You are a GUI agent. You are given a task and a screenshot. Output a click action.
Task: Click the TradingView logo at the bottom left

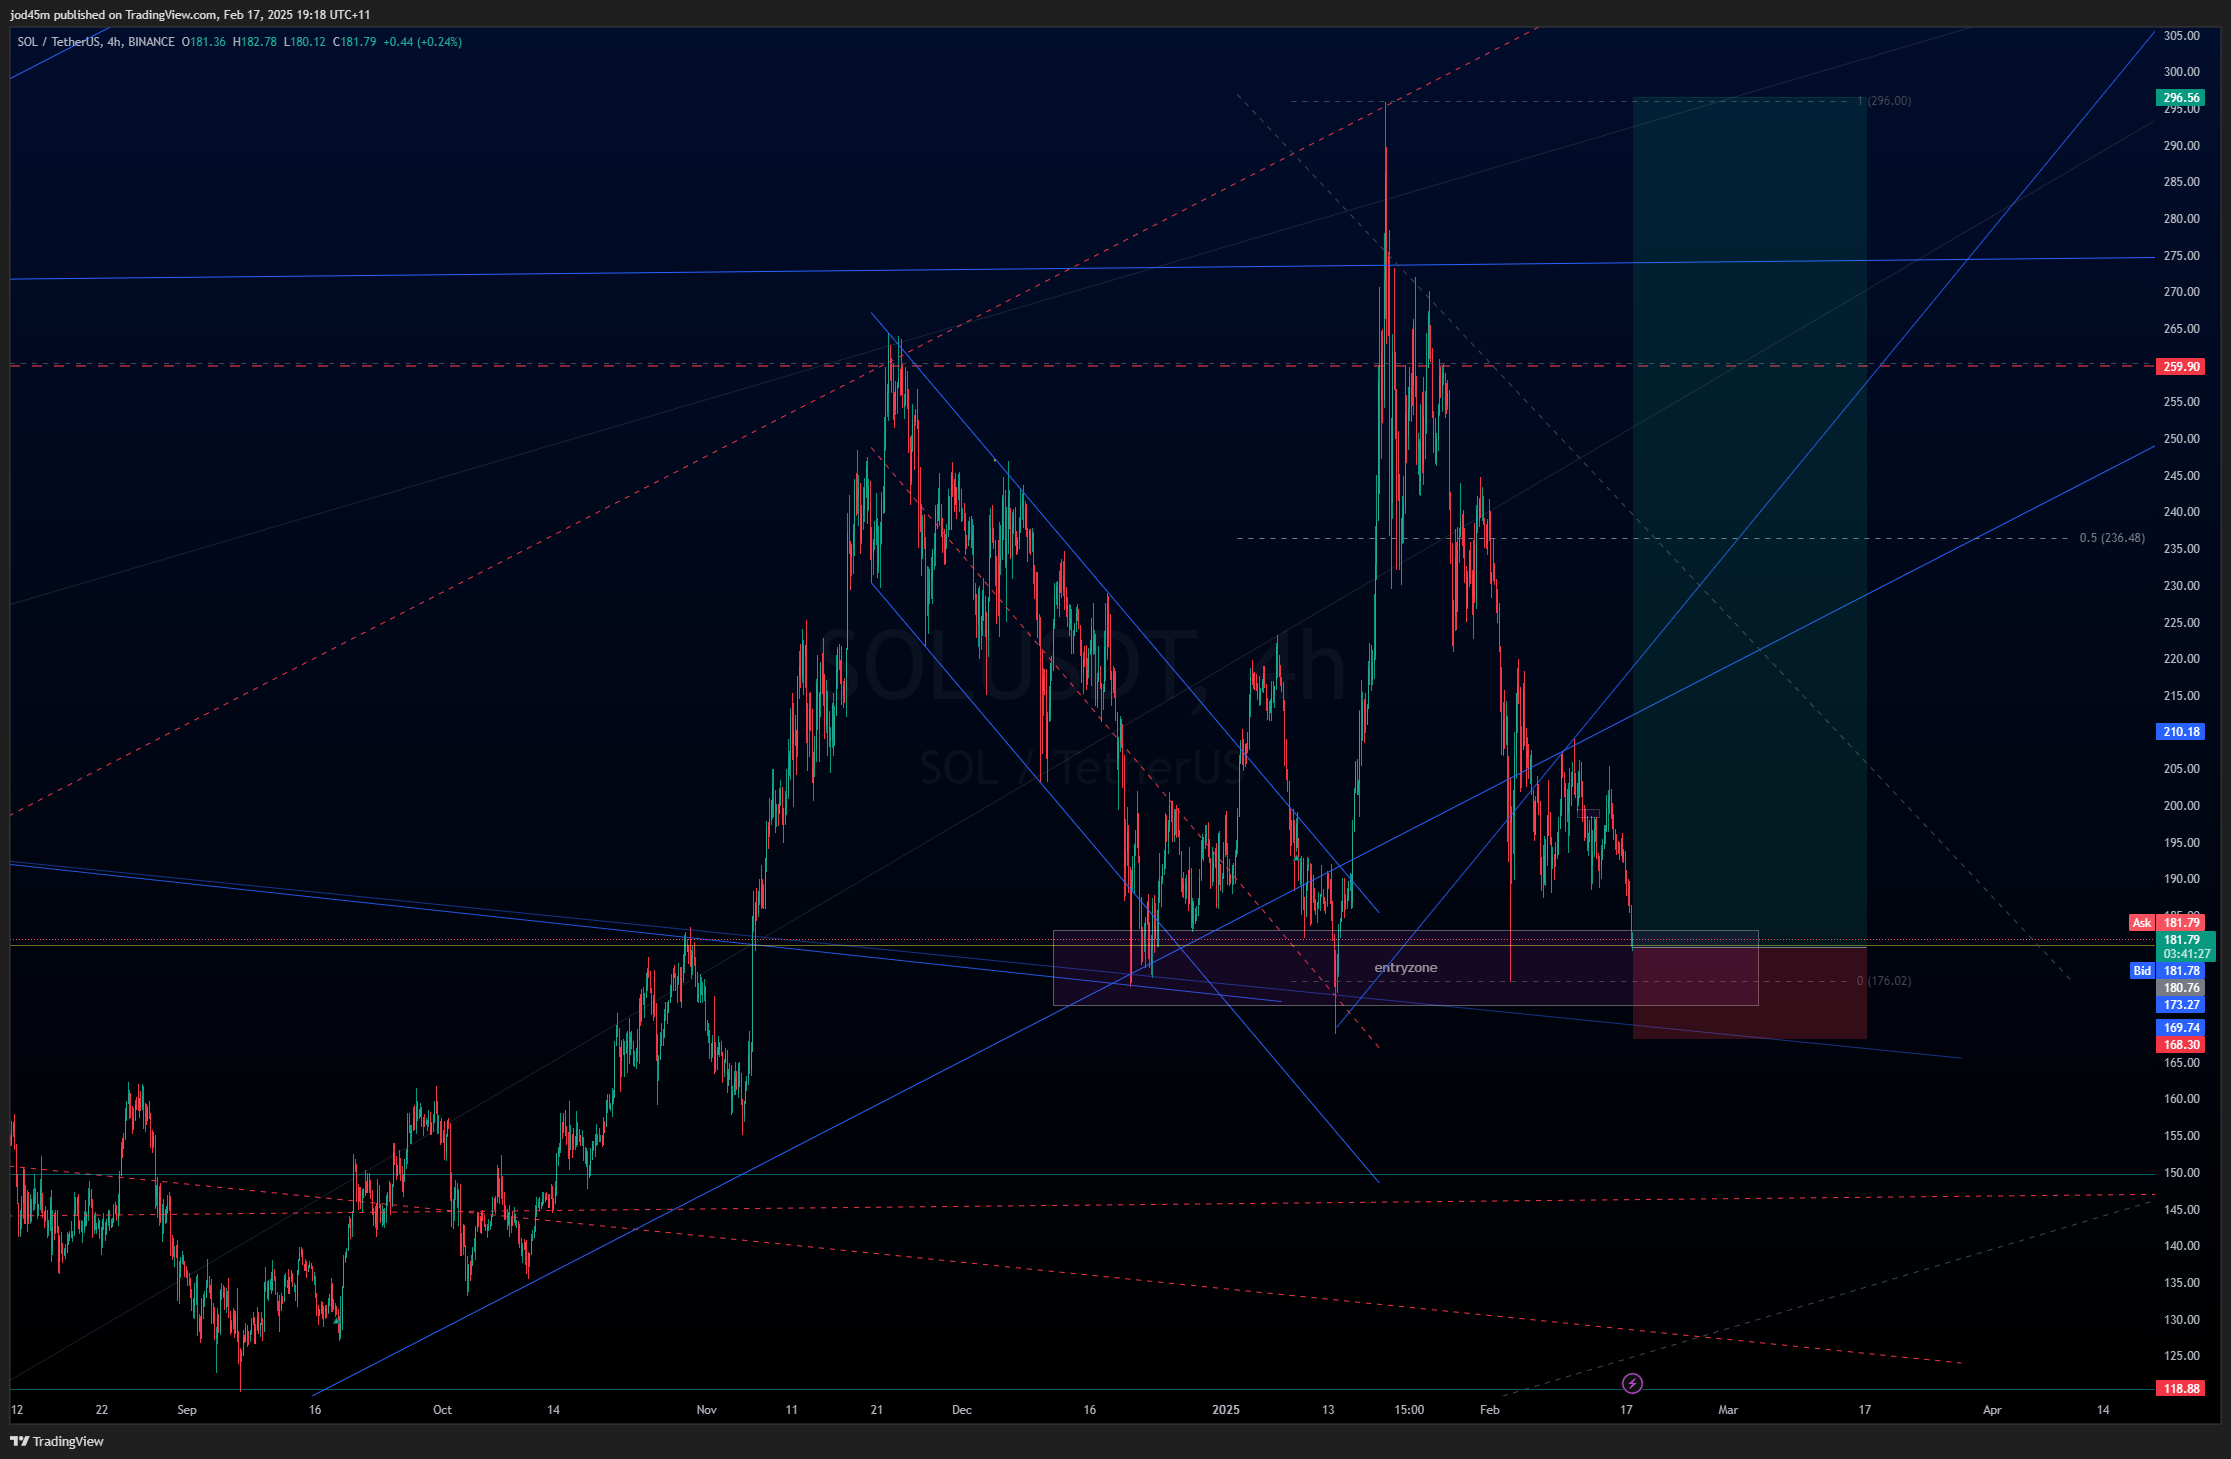pos(57,1441)
